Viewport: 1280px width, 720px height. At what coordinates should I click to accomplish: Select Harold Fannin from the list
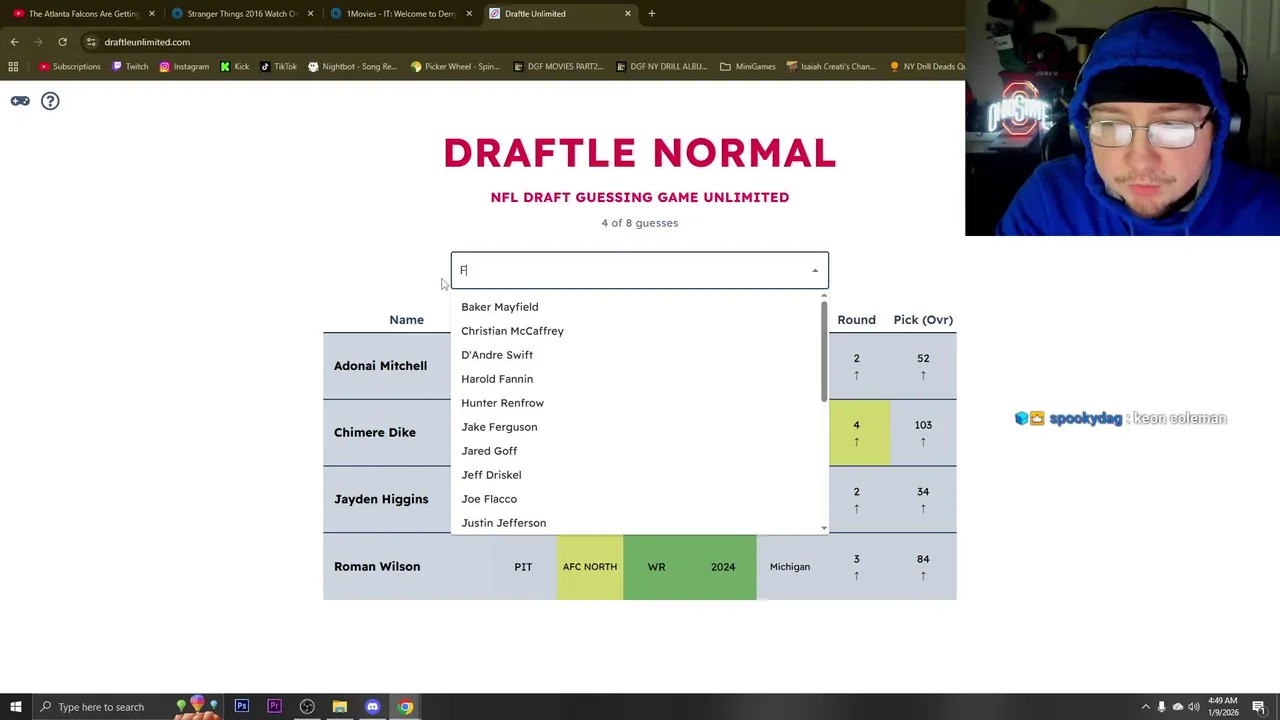coord(639,379)
